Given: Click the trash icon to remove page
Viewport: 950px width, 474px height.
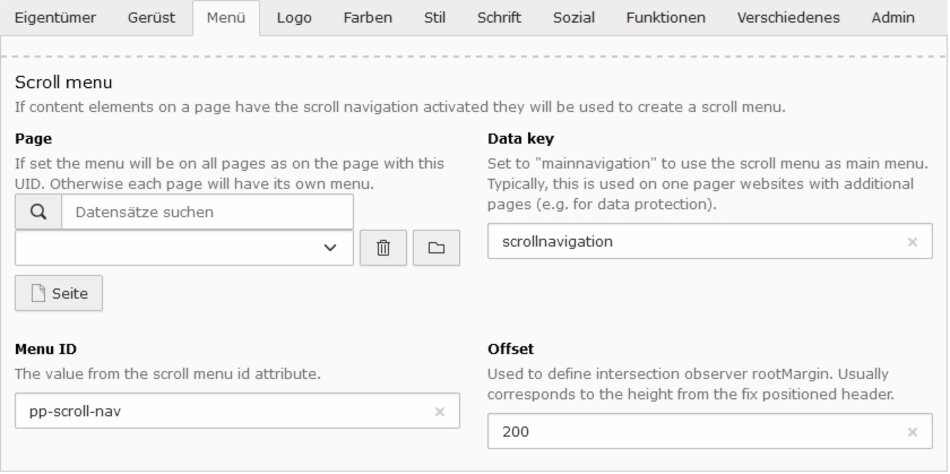Looking at the screenshot, I should (383, 248).
